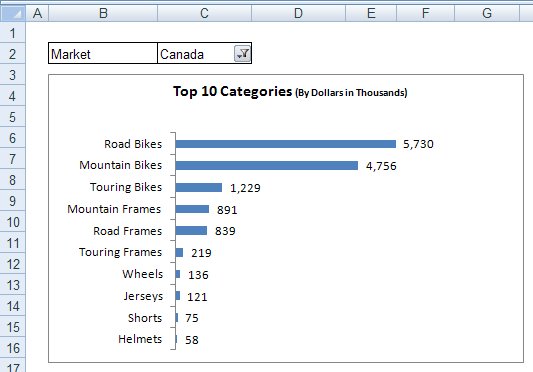Click the Wheels axis label

click(142, 274)
